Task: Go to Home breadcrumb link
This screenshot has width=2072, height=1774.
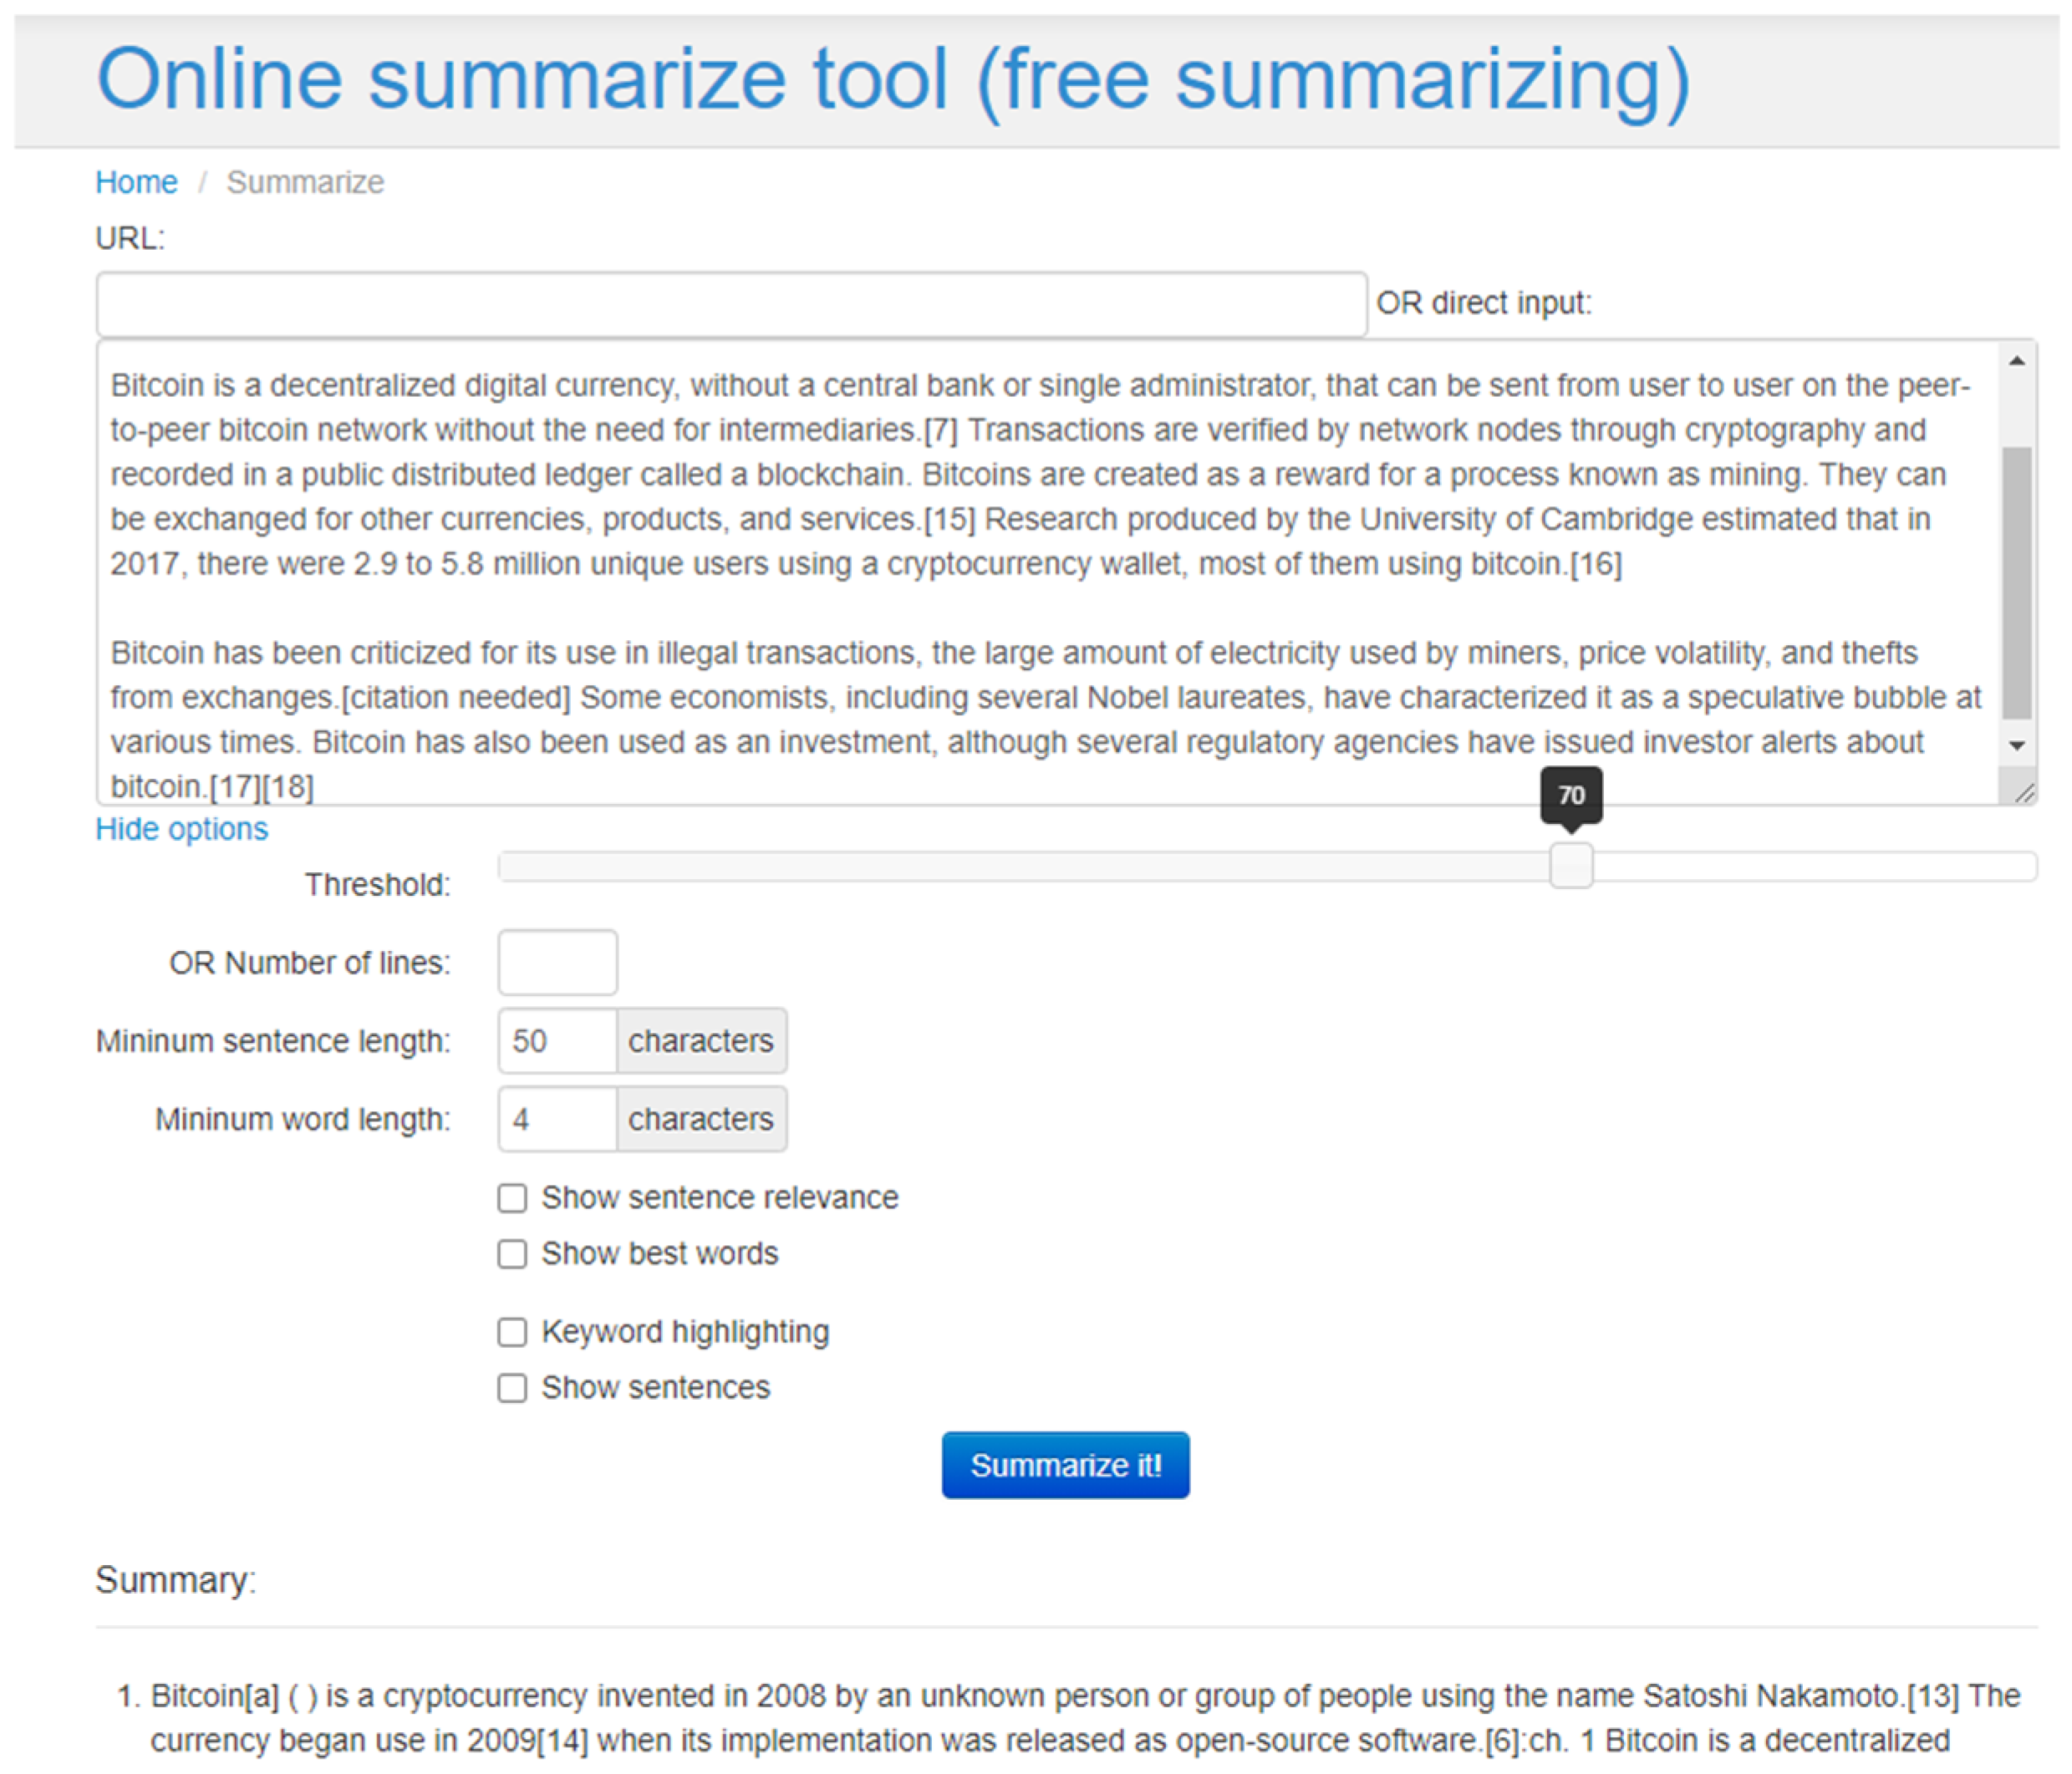Action: point(136,182)
